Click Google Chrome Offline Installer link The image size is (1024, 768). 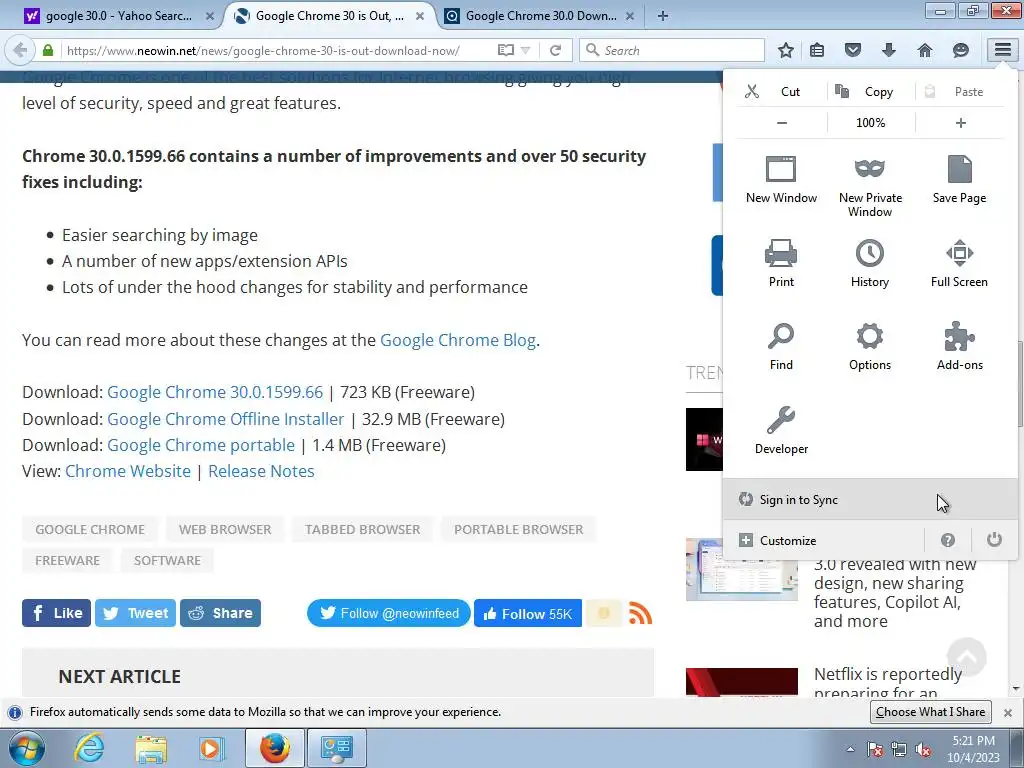coord(225,419)
